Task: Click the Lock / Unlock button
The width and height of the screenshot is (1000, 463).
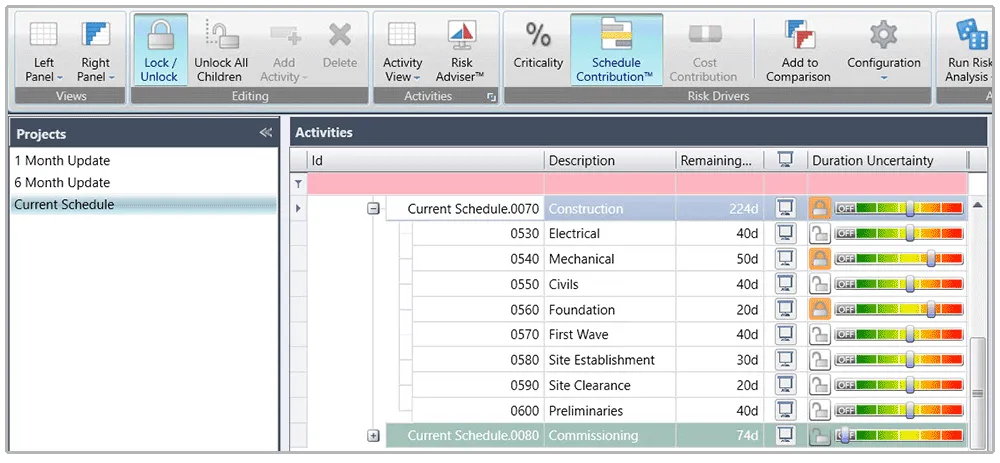Action: point(161,50)
